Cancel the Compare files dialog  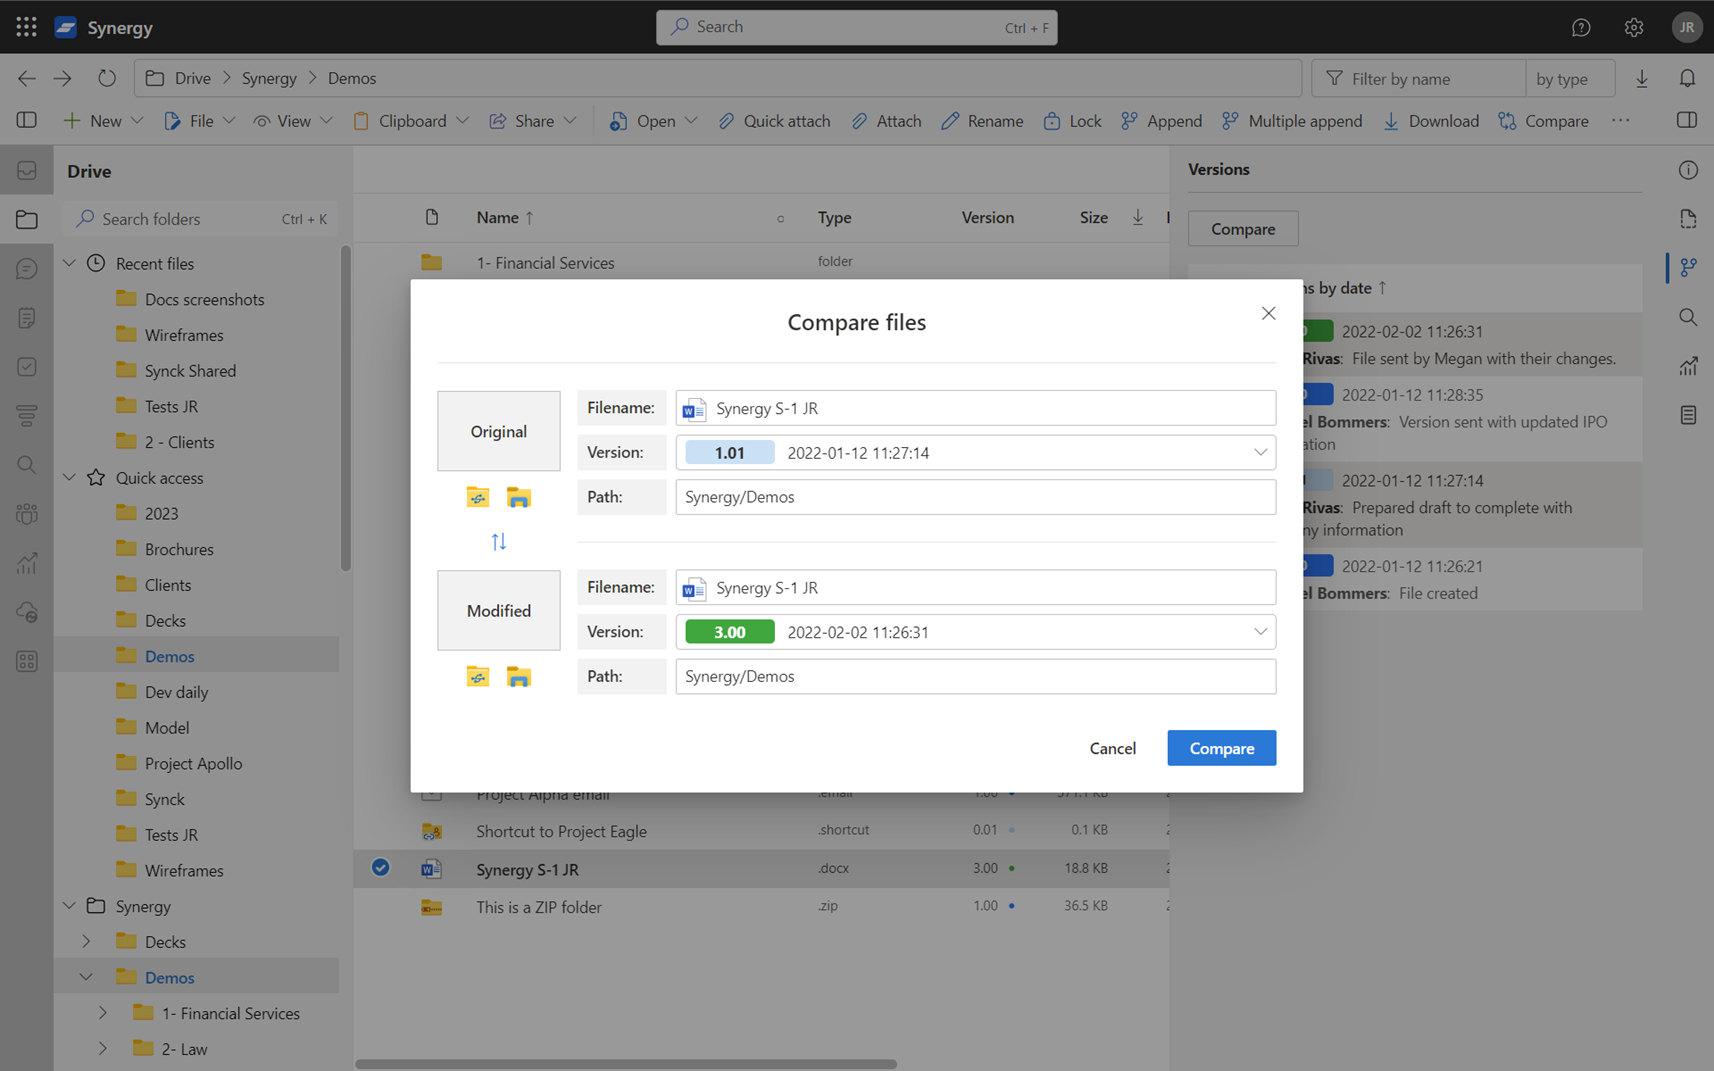tap(1112, 748)
